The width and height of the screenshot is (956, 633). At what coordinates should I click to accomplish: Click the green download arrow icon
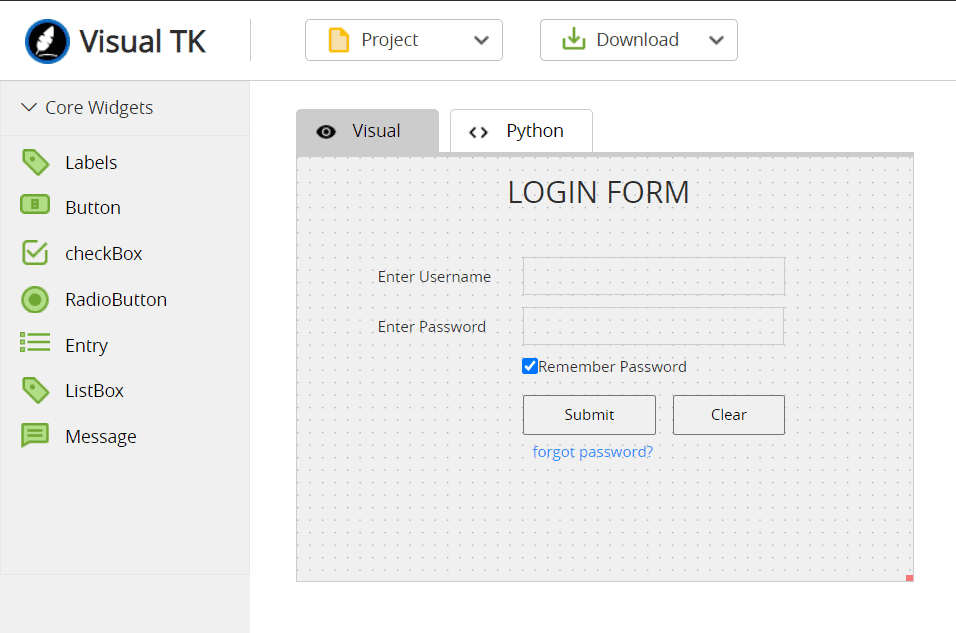tap(573, 39)
